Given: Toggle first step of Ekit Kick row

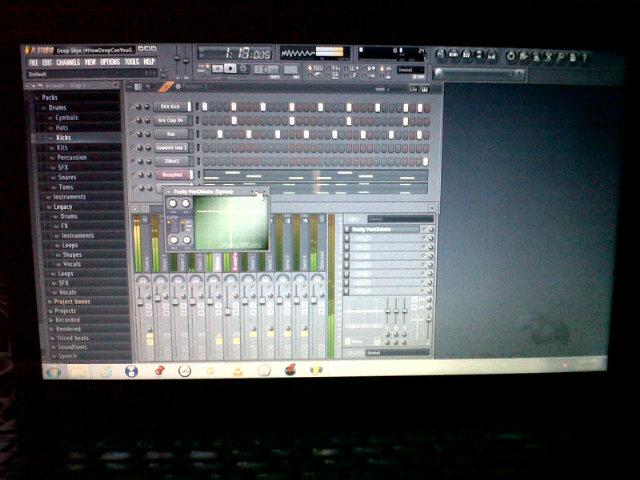Looking at the screenshot, I should point(204,107).
